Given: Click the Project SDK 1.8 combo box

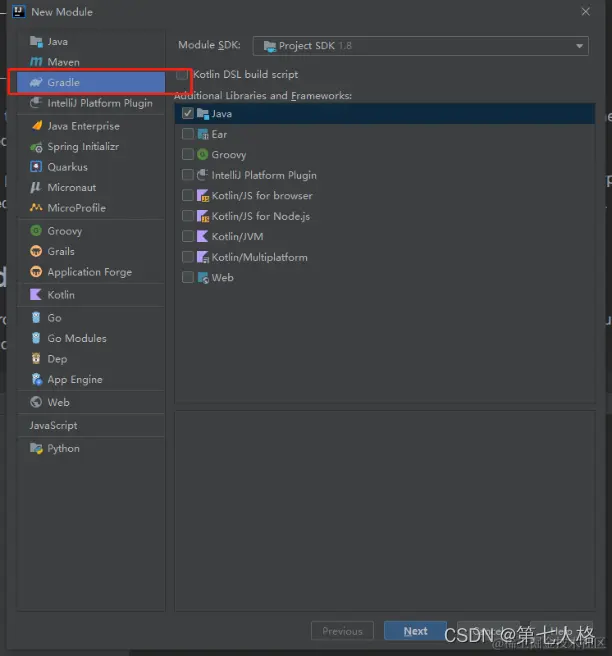Looking at the screenshot, I should [420, 46].
